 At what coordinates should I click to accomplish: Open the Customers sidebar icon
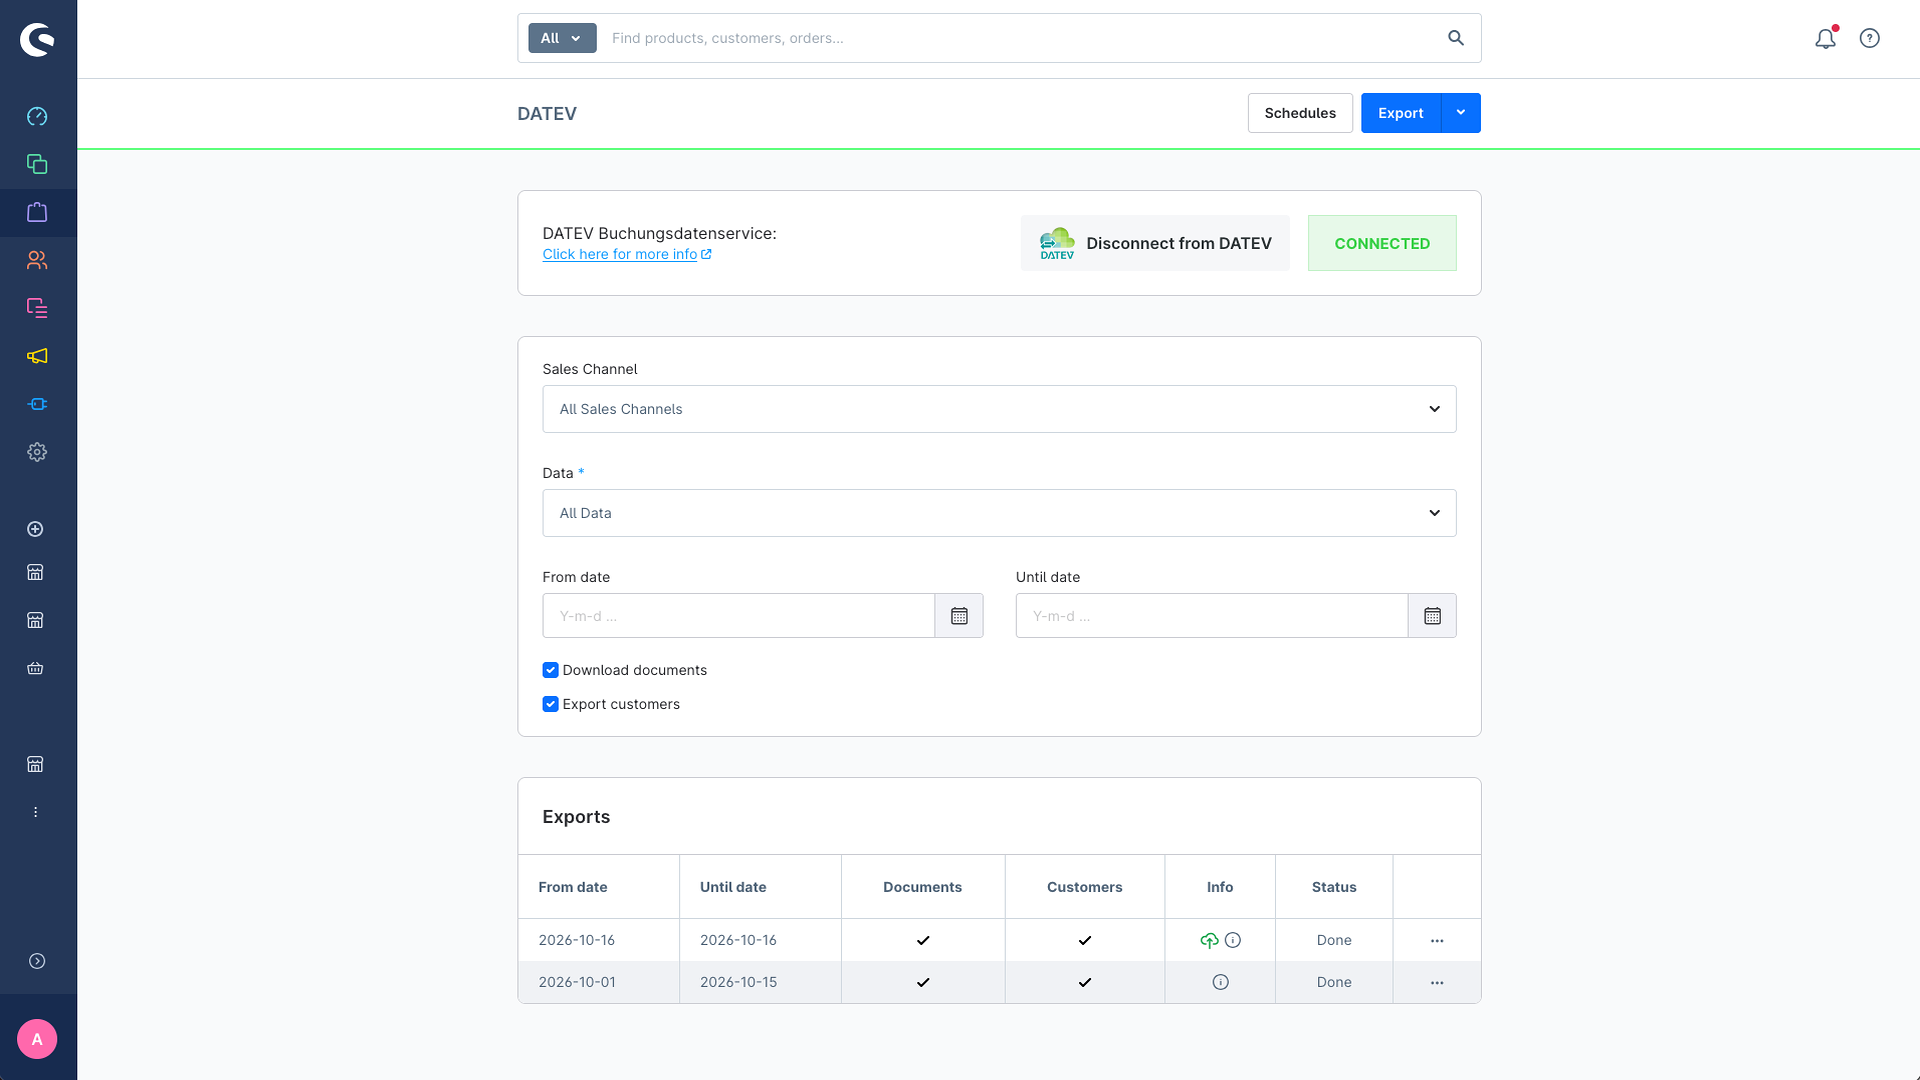pyautogui.click(x=37, y=260)
